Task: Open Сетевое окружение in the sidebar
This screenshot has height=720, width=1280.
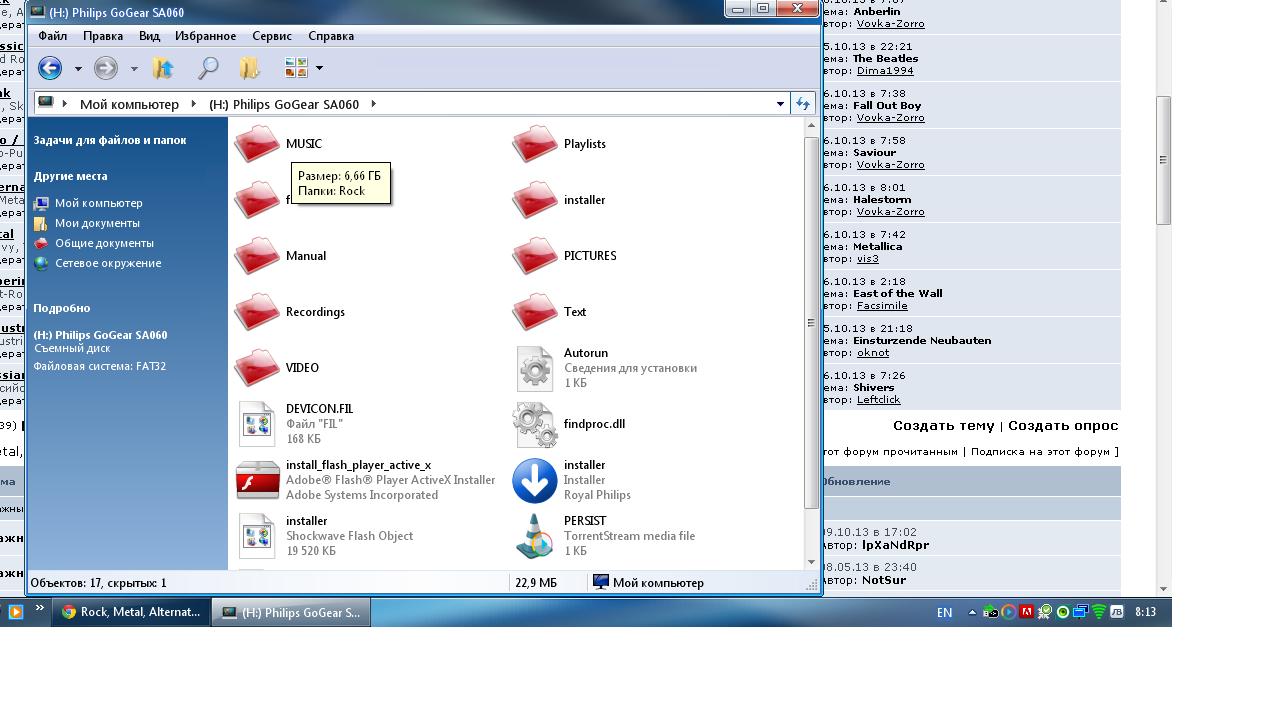Action: 108,263
